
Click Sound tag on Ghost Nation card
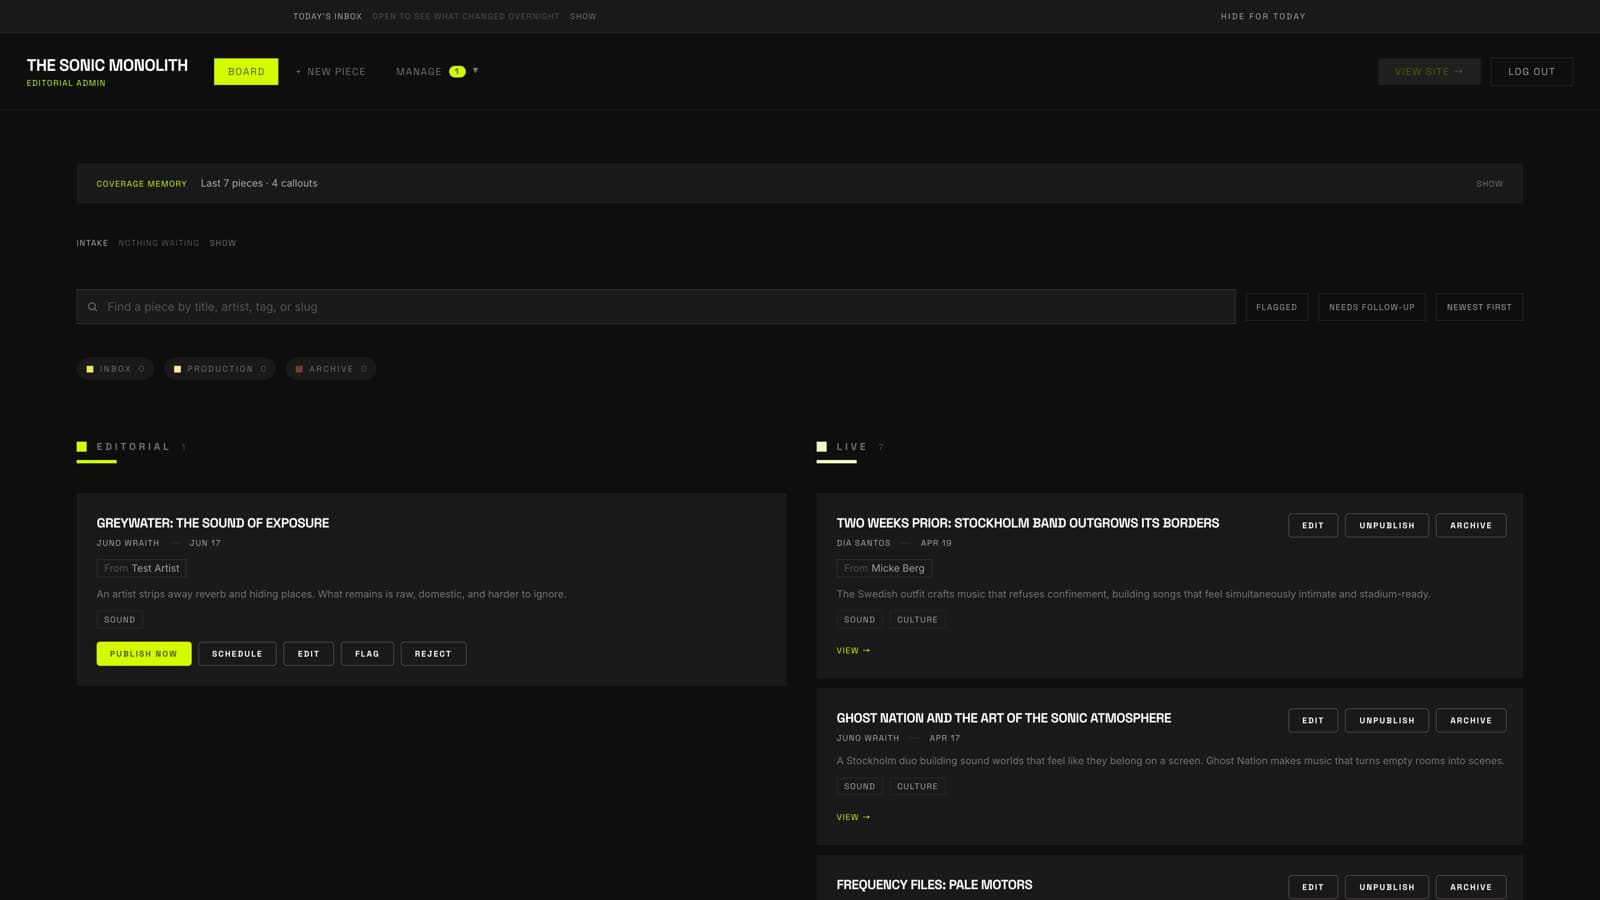pyautogui.click(x=860, y=787)
